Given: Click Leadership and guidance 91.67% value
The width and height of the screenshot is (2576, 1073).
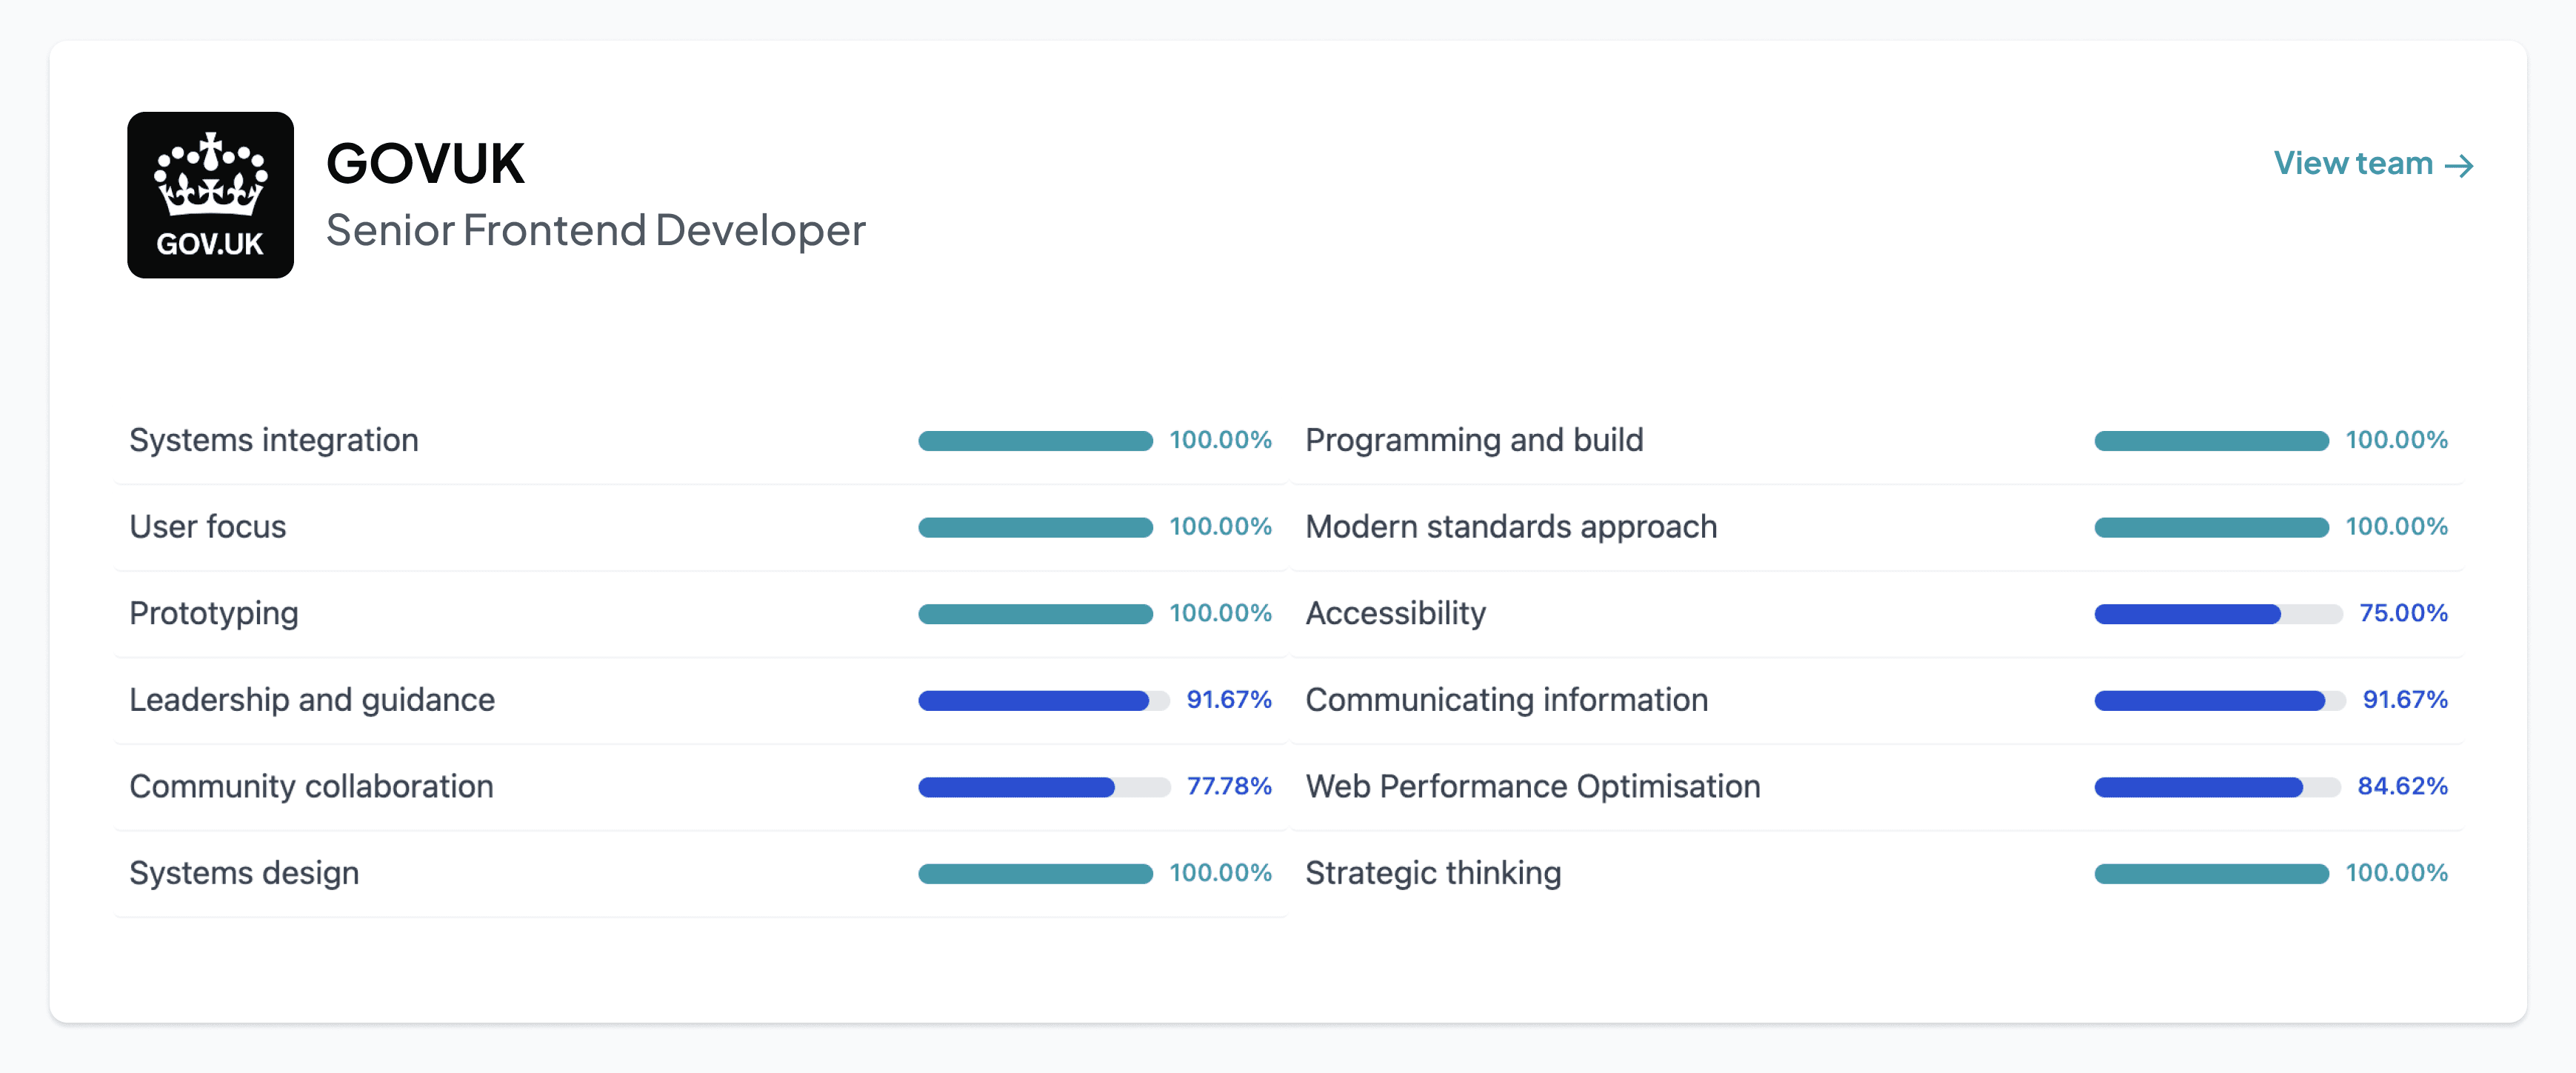Looking at the screenshot, I should click(x=1228, y=699).
